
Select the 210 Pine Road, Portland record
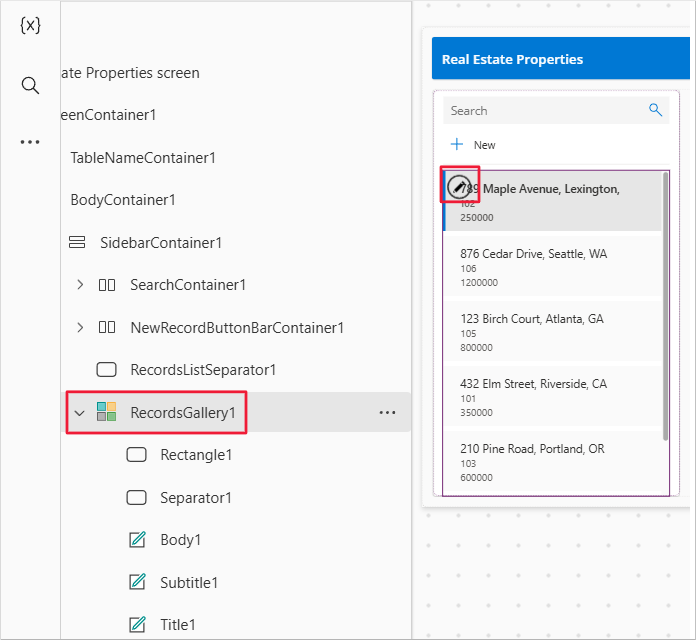point(553,462)
